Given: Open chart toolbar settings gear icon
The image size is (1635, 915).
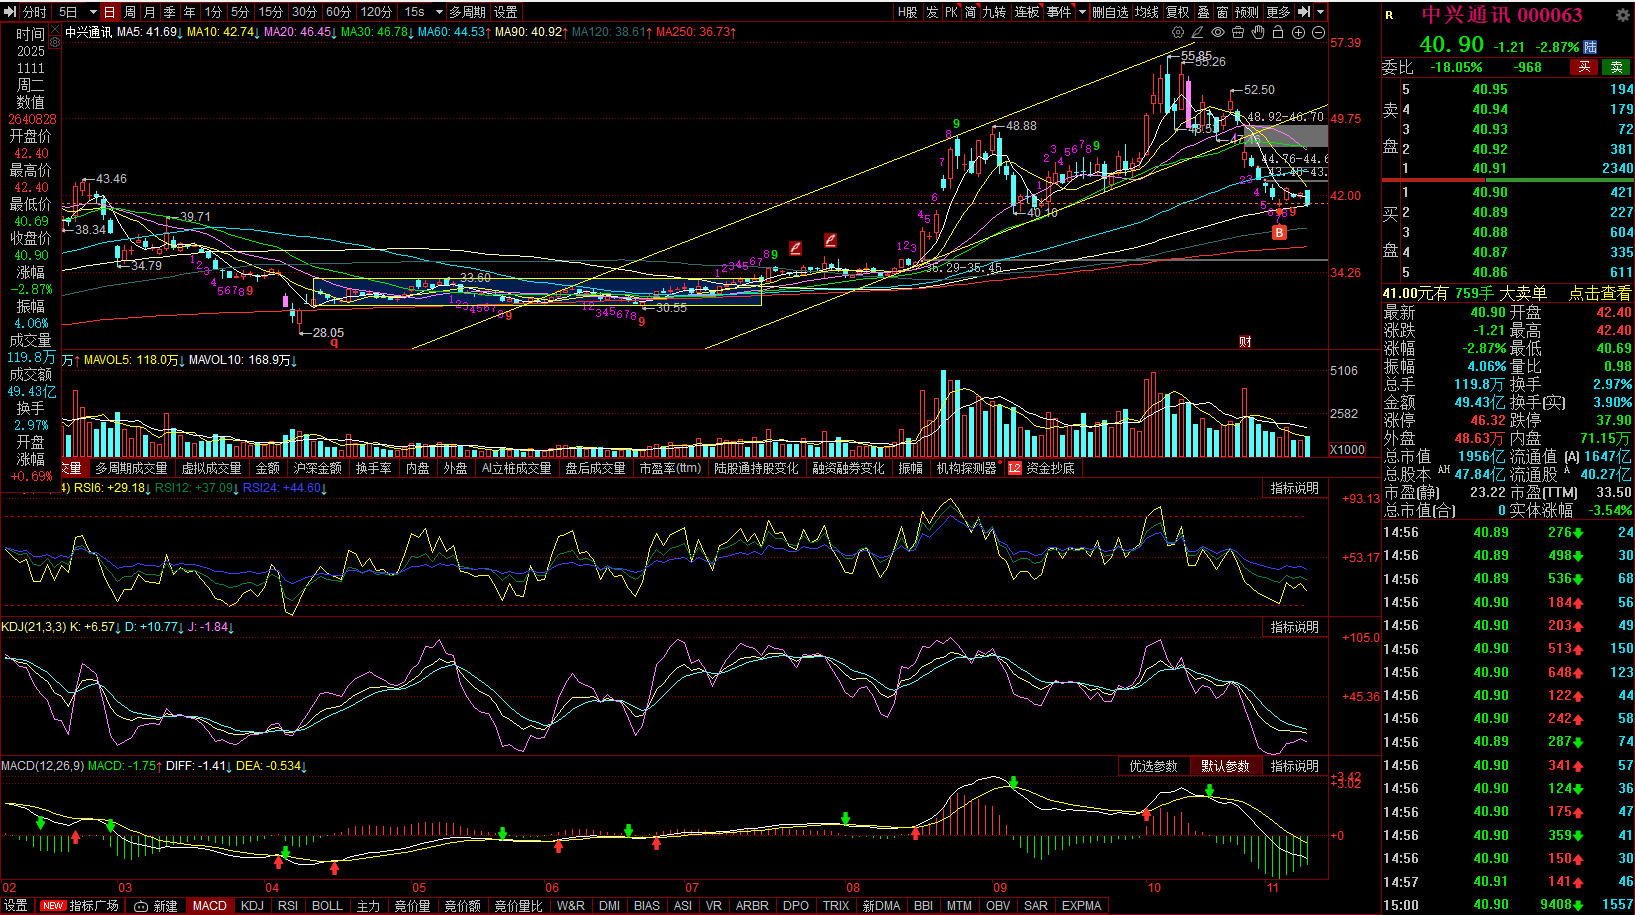Looking at the screenshot, I should (1177, 33).
